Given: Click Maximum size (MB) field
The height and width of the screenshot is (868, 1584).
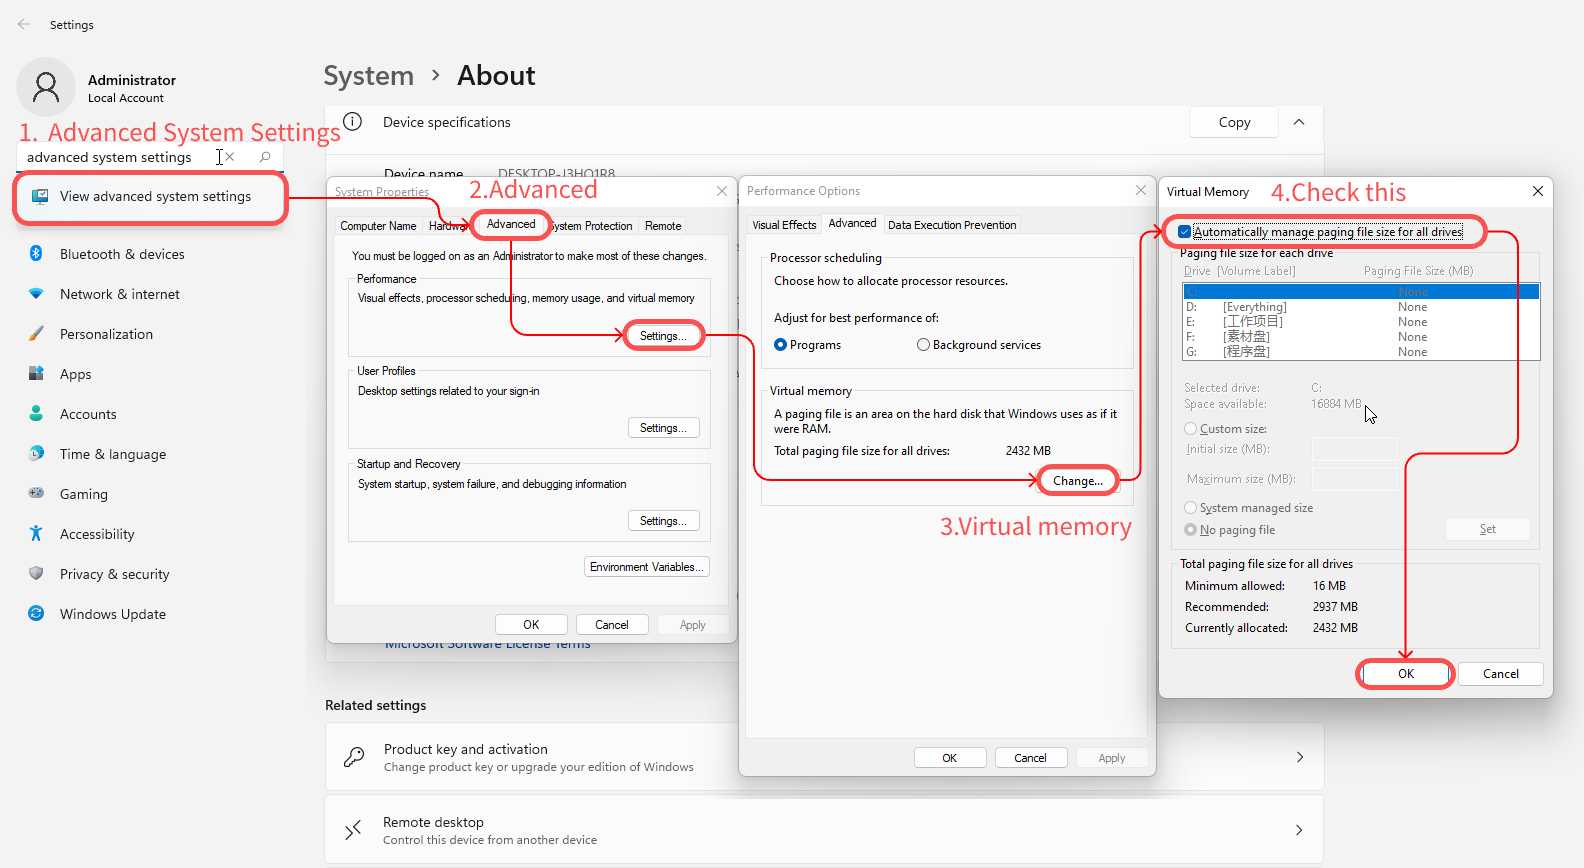Looking at the screenshot, I should (x=1355, y=479).
